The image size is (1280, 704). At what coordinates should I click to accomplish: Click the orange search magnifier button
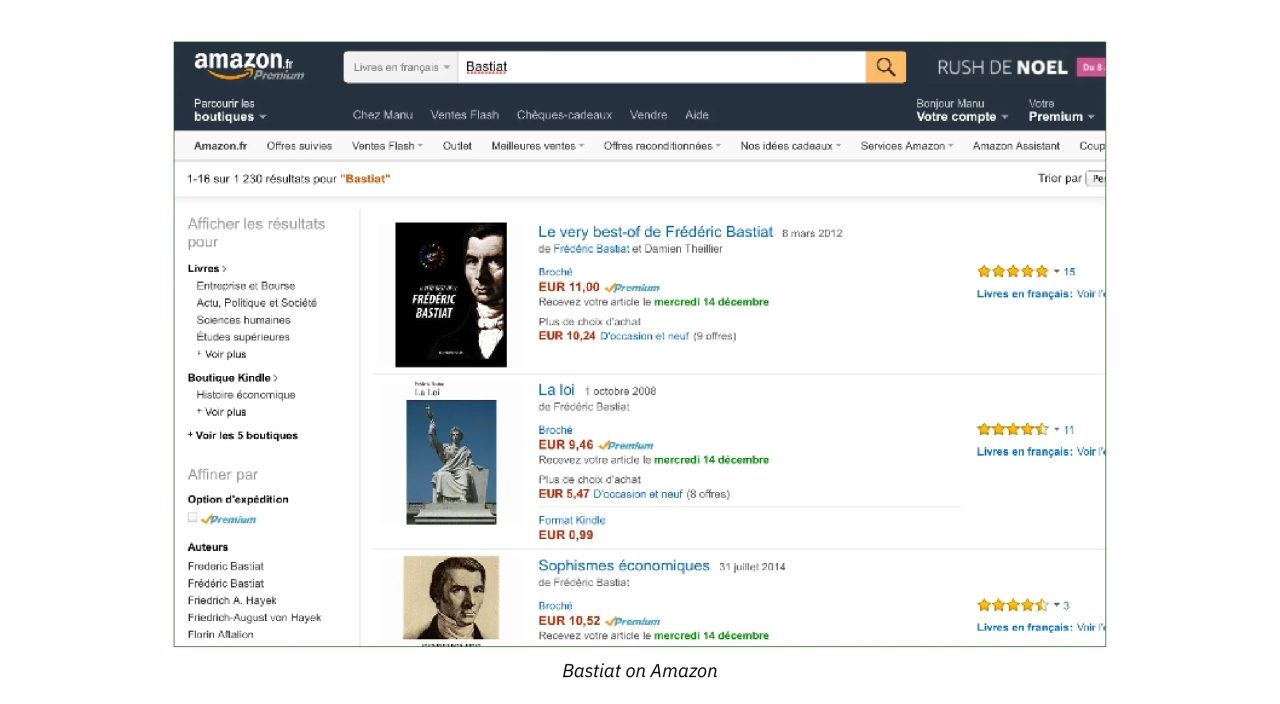(885, 67)
